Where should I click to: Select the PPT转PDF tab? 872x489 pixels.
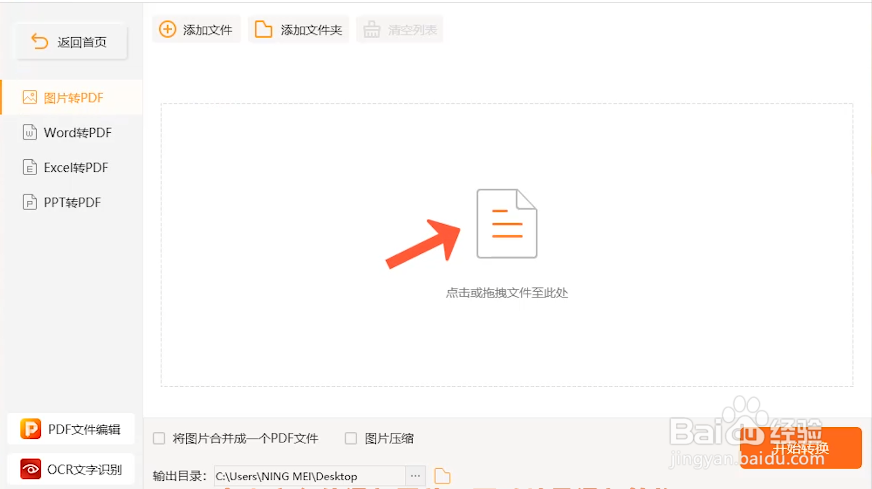(71, 202)
